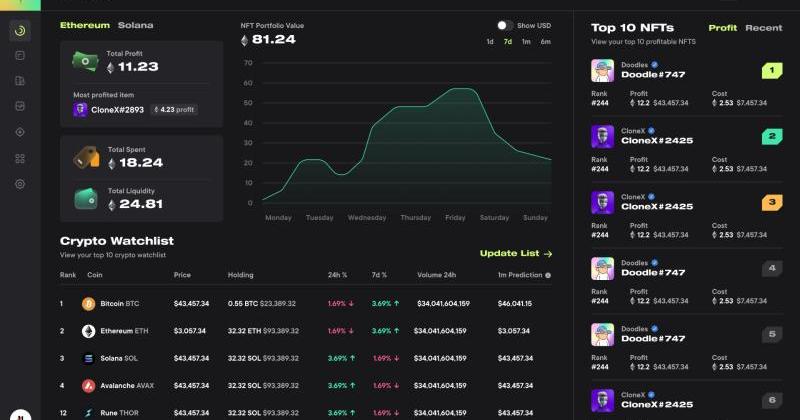Click the orange number 3 rank badge
The width and height of the screenshot is (800, 420).
[771, 202]
